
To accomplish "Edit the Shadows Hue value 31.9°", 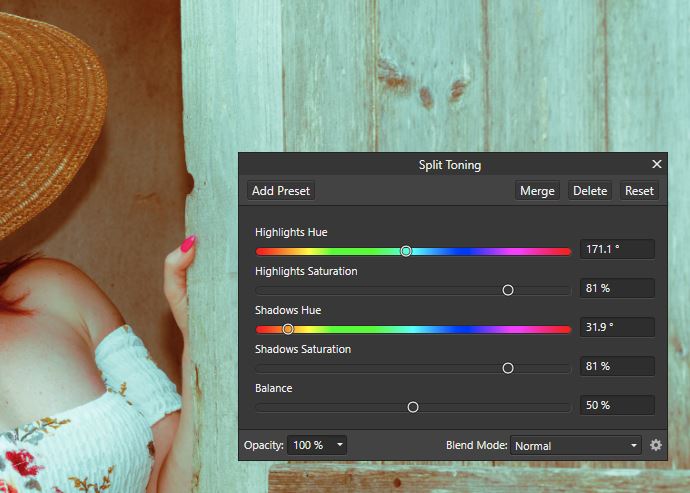I will click(617, 327).
